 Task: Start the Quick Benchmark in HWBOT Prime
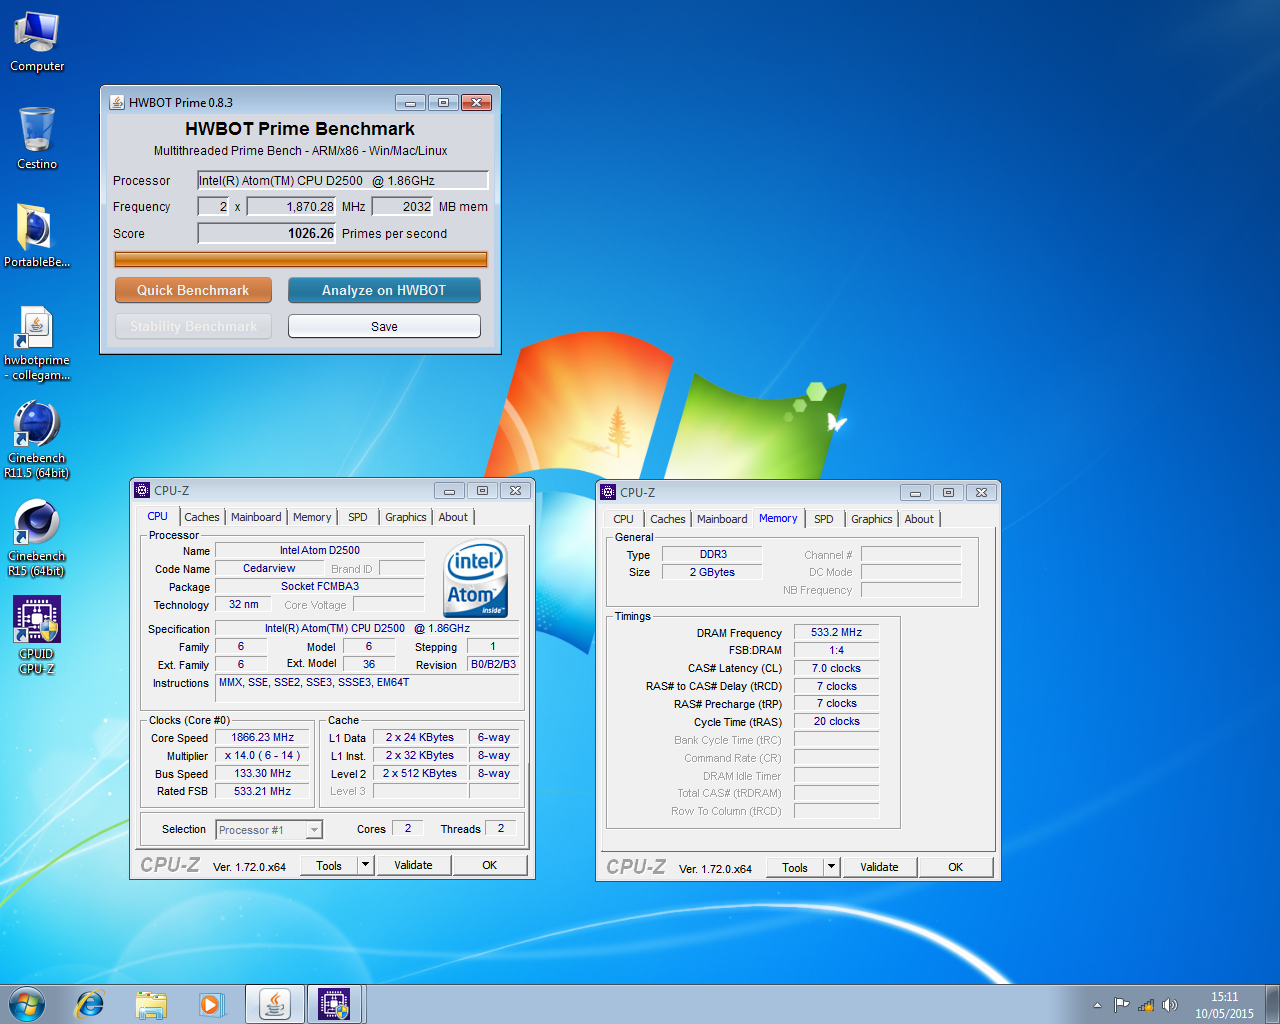point(193,290)
